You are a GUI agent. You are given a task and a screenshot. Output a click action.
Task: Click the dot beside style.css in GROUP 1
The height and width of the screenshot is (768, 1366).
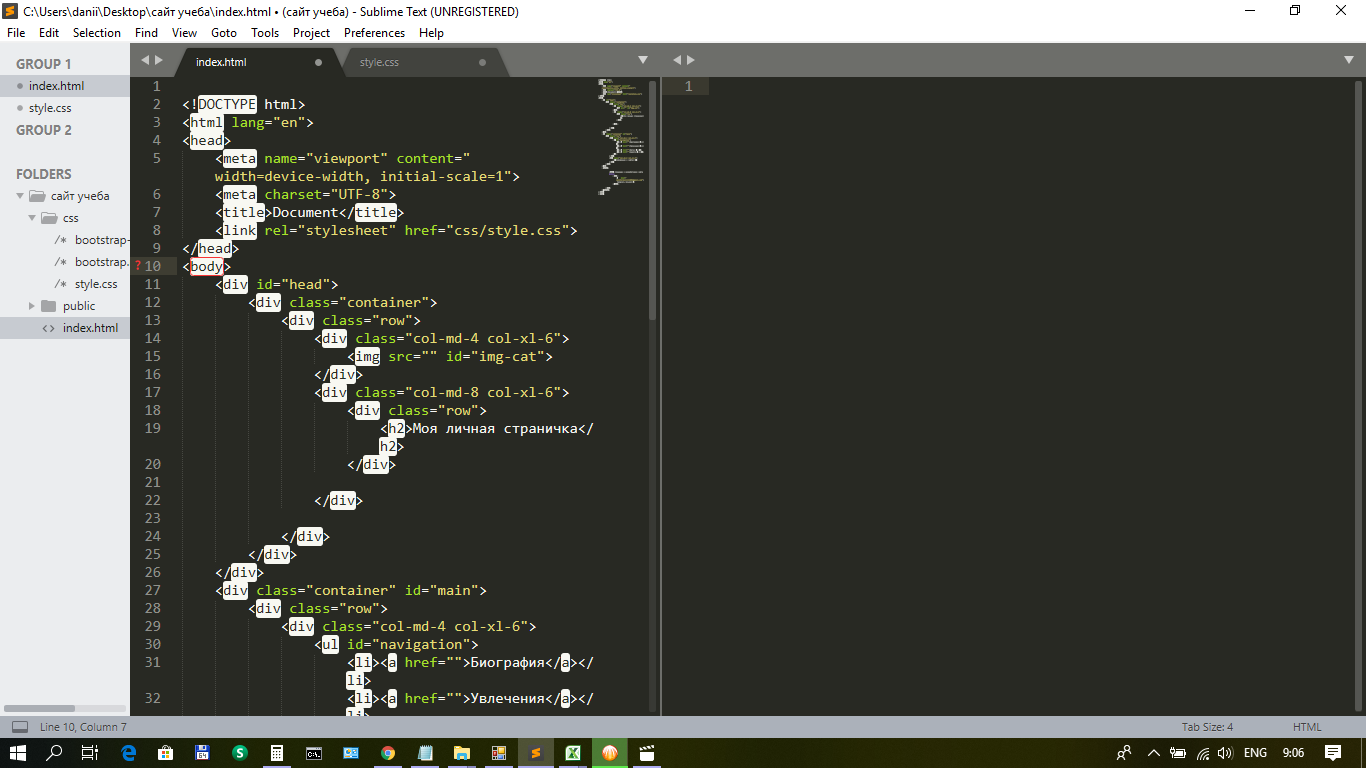[x=20, y=108]
